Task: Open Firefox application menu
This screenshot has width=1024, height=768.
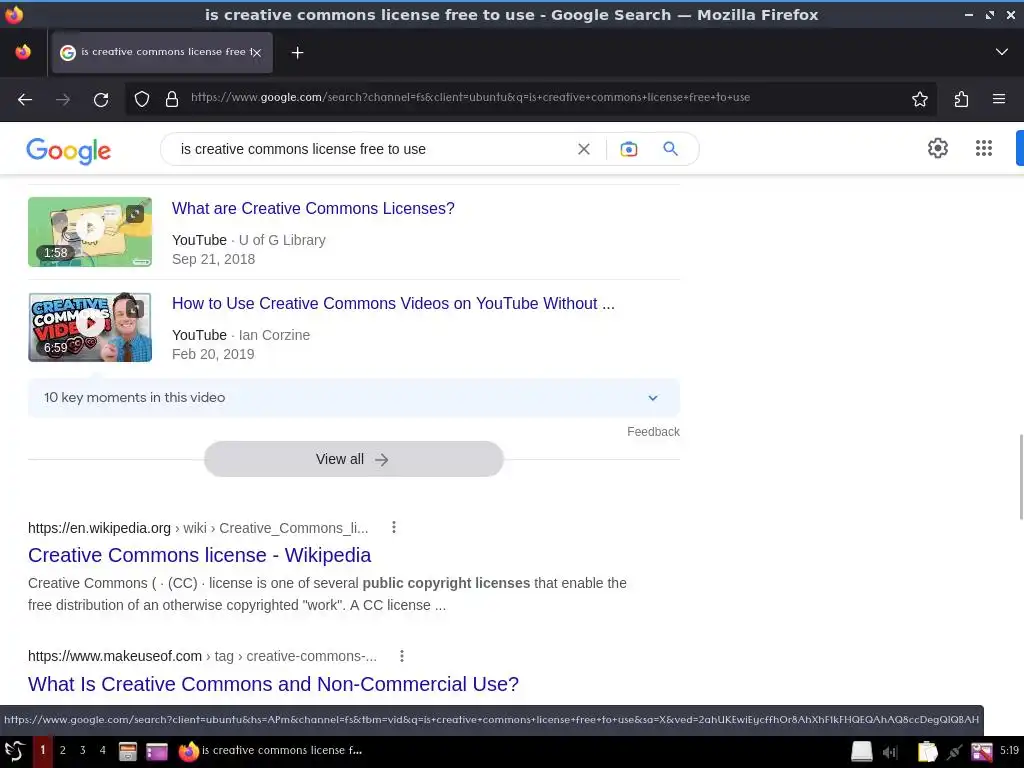Action: point(999,99)
